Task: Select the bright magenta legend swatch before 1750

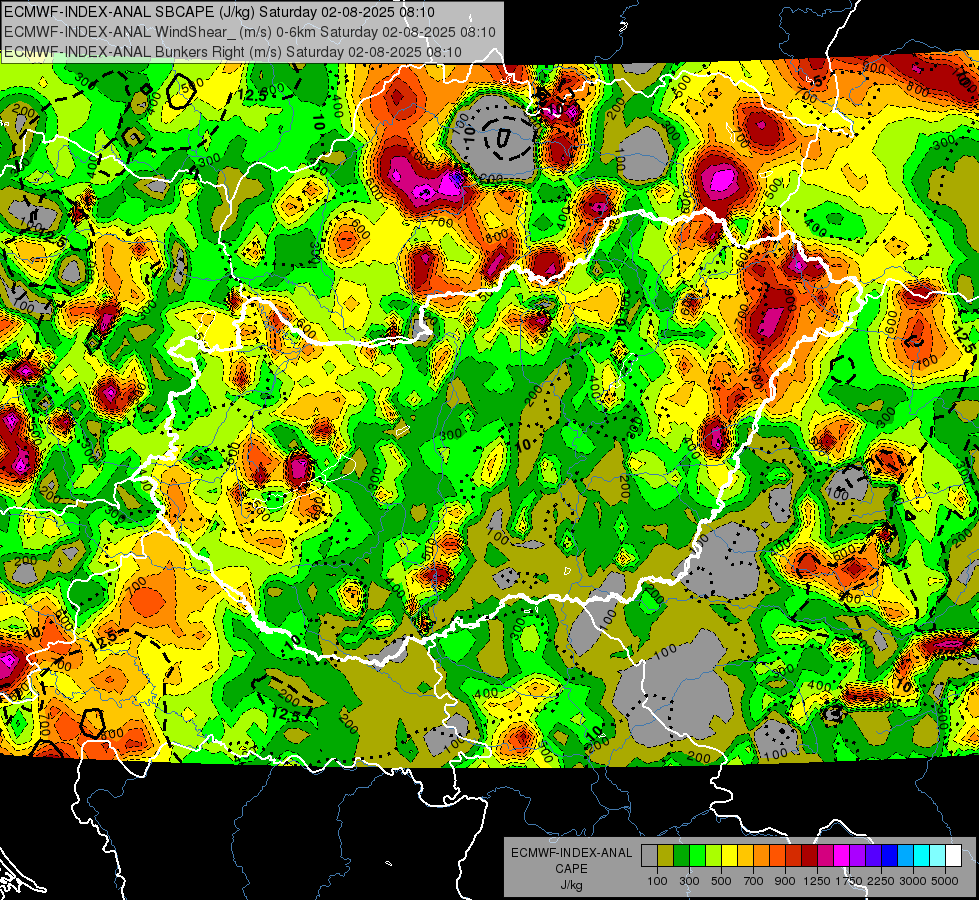Action: click(x=842, y=856)
